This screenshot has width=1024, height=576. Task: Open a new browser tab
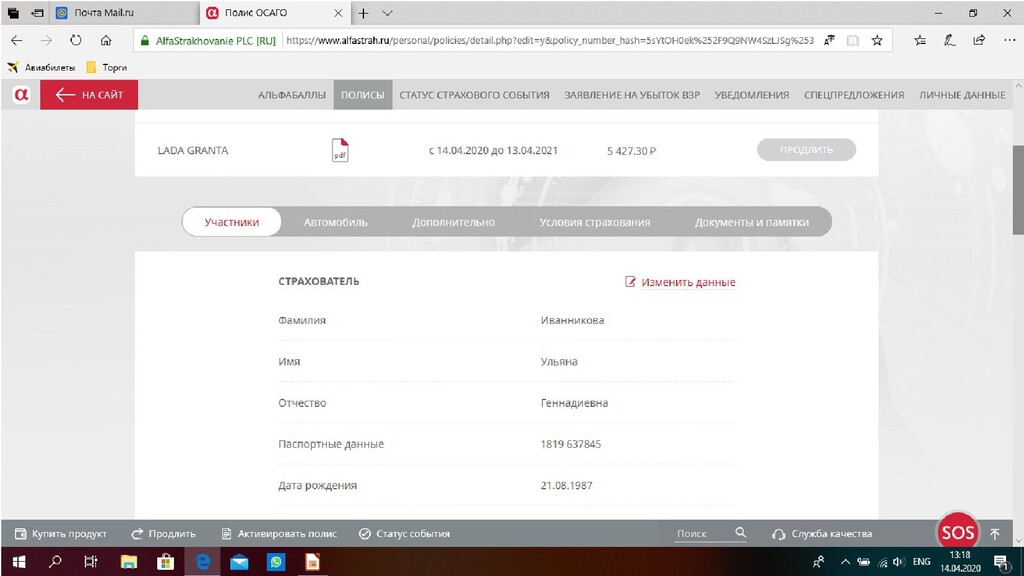point(363,13)
